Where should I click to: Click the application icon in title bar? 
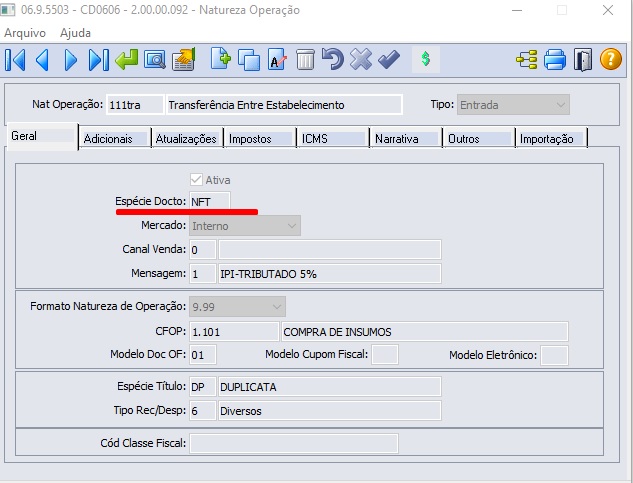click(x=8, y=10)
